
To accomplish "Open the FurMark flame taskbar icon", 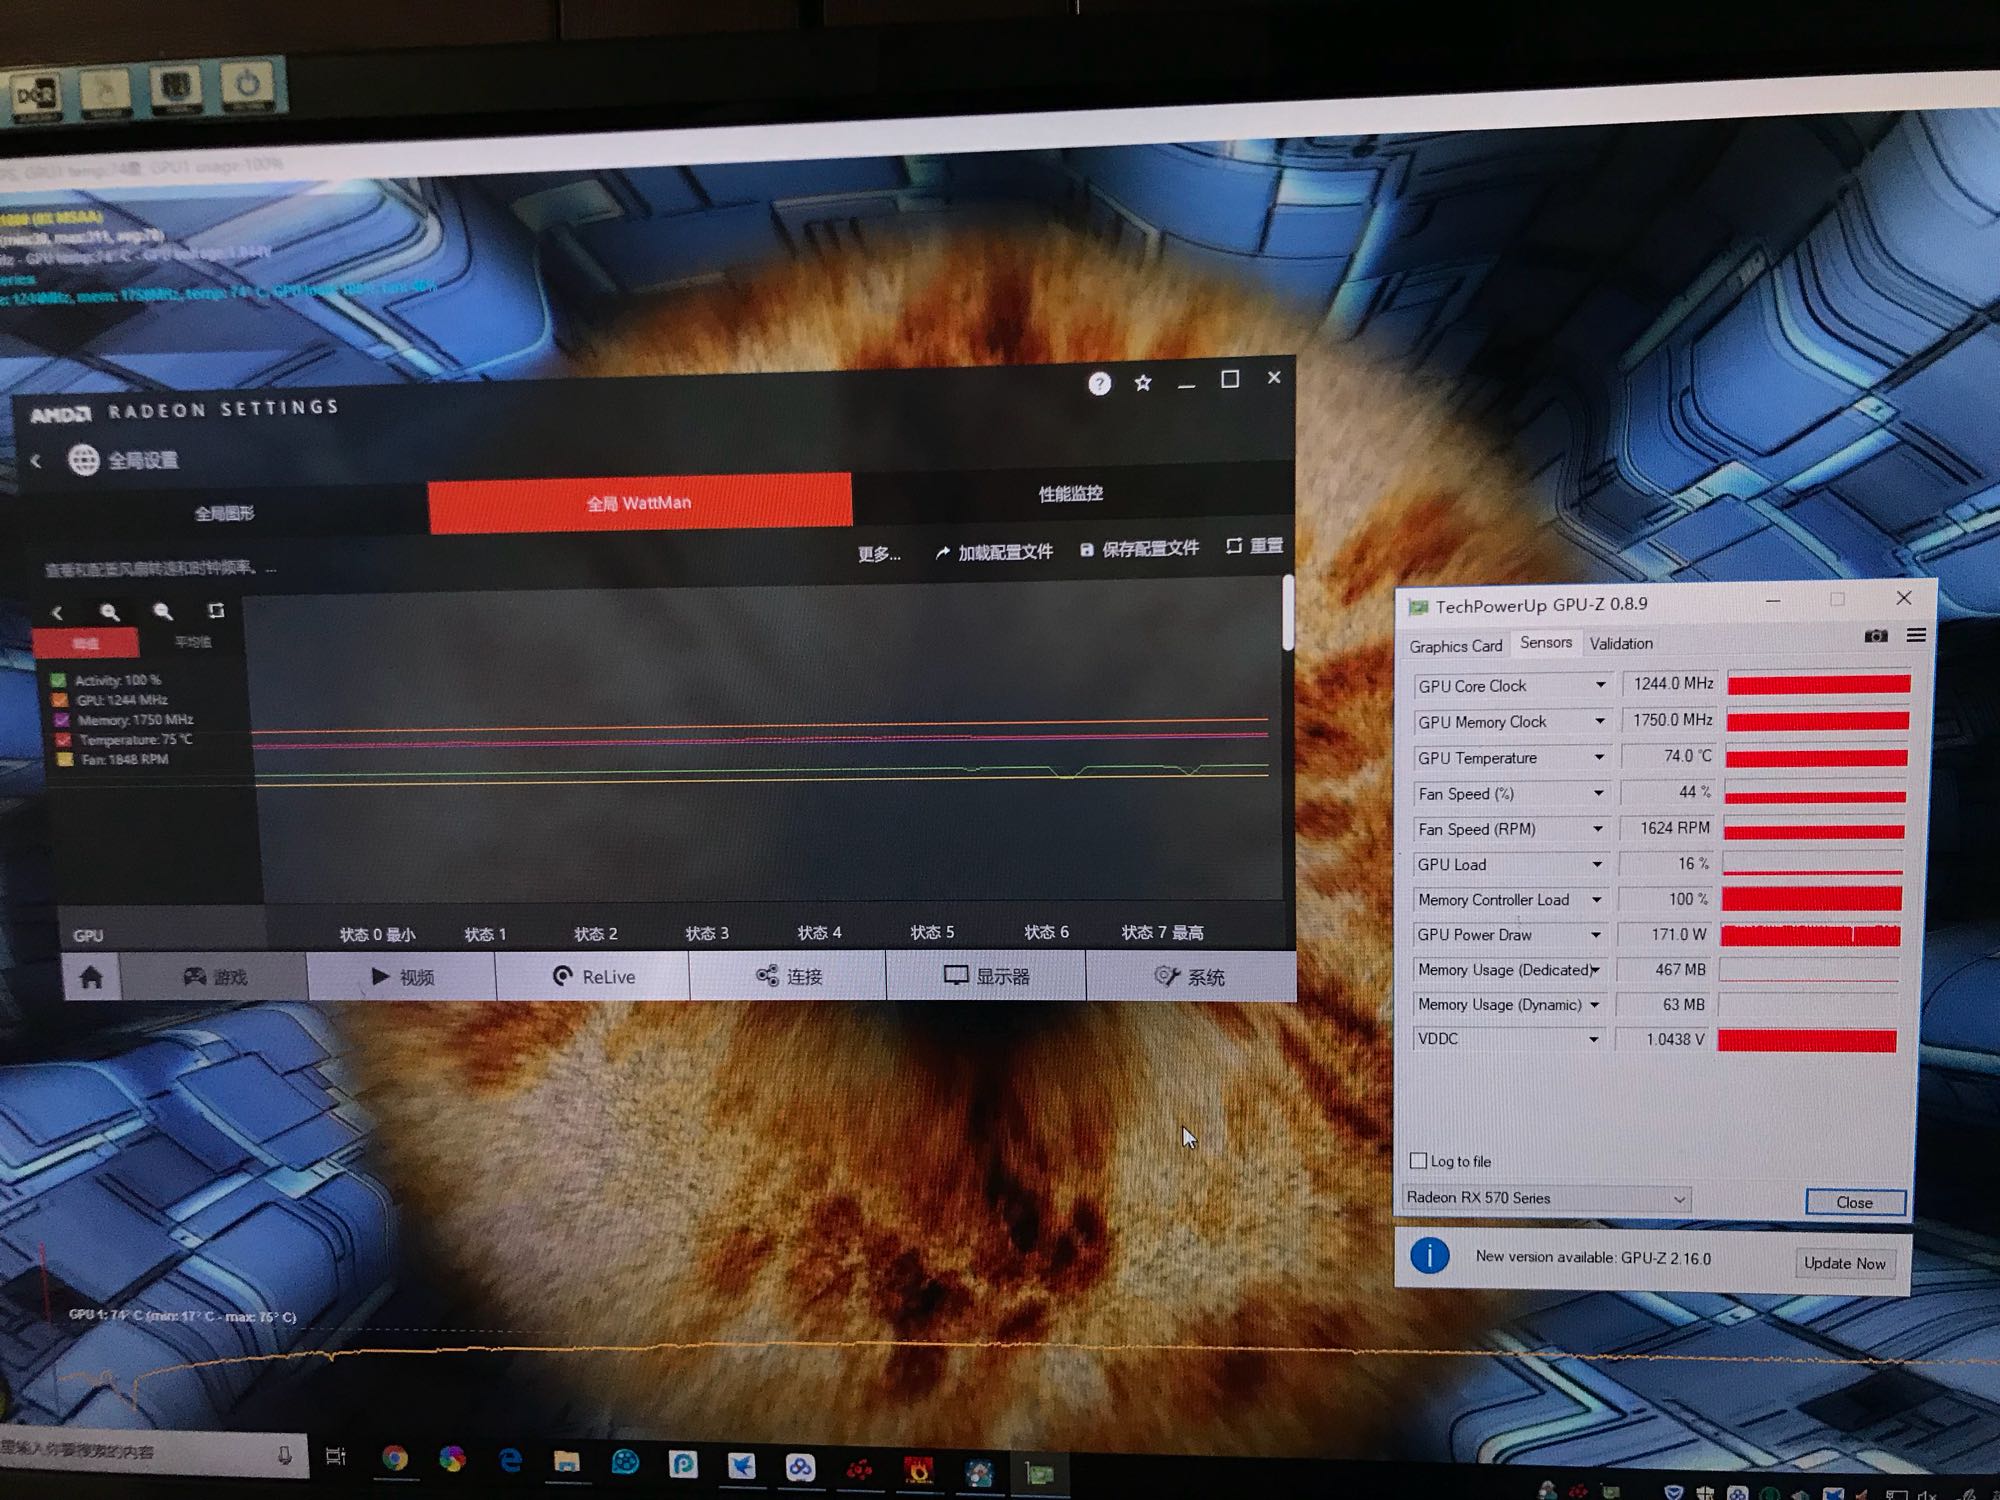I will pos(918,1470).
